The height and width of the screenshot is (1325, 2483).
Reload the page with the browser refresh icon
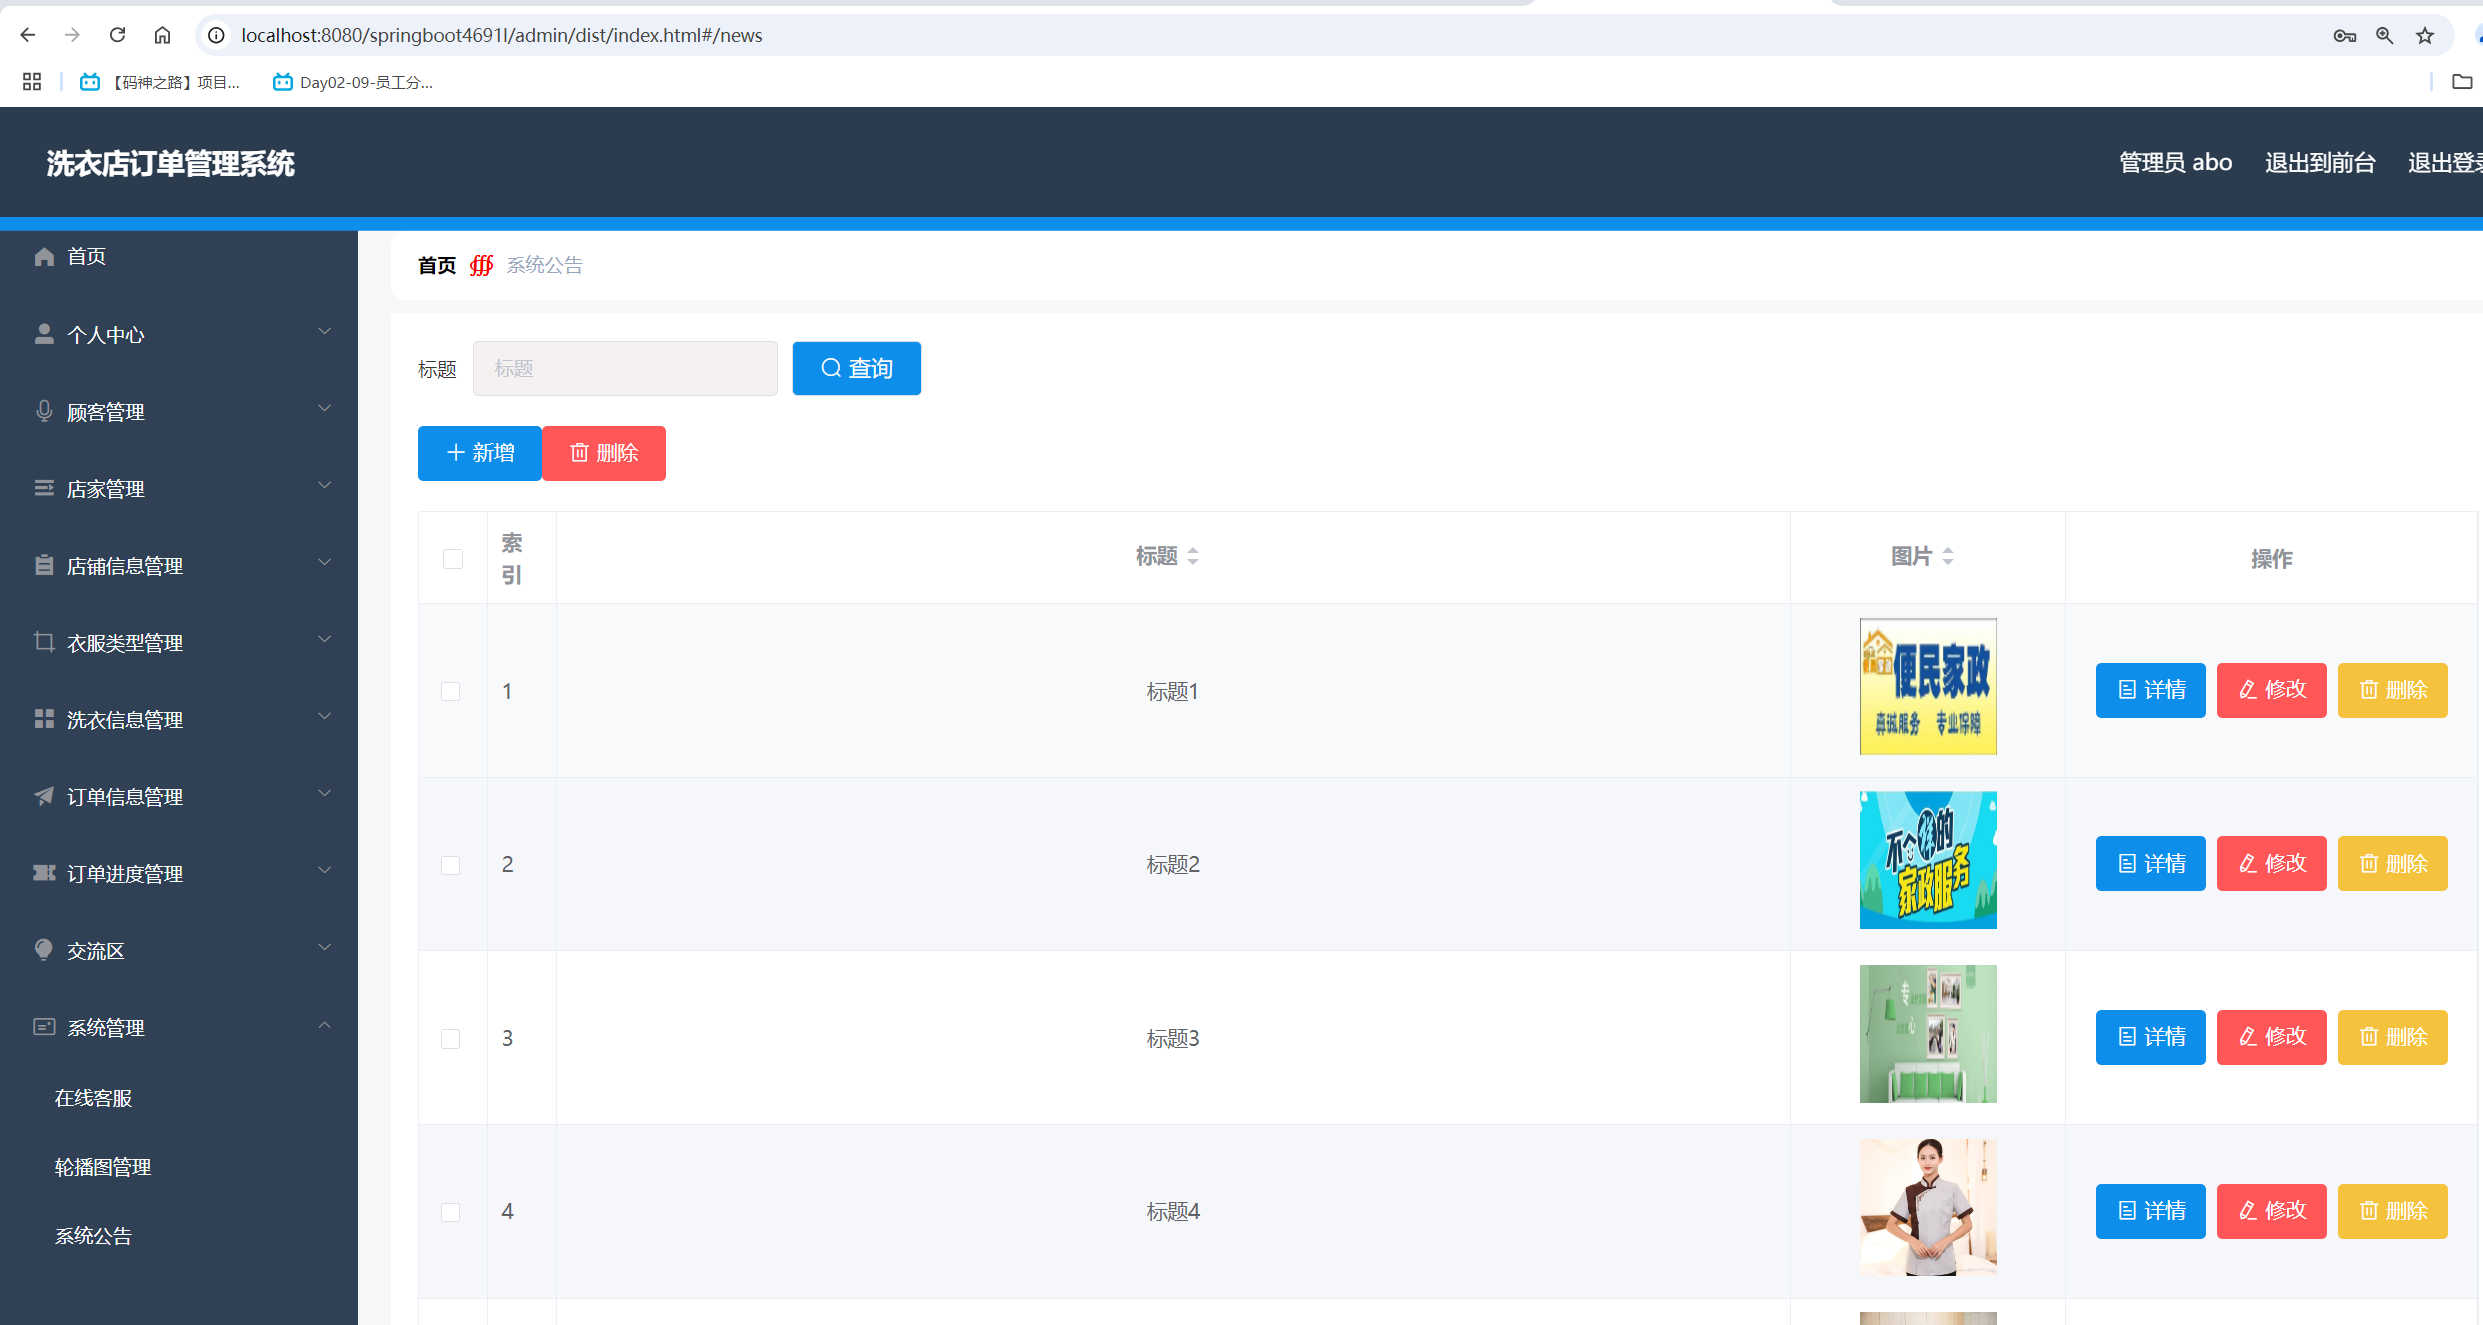[117, 35]
